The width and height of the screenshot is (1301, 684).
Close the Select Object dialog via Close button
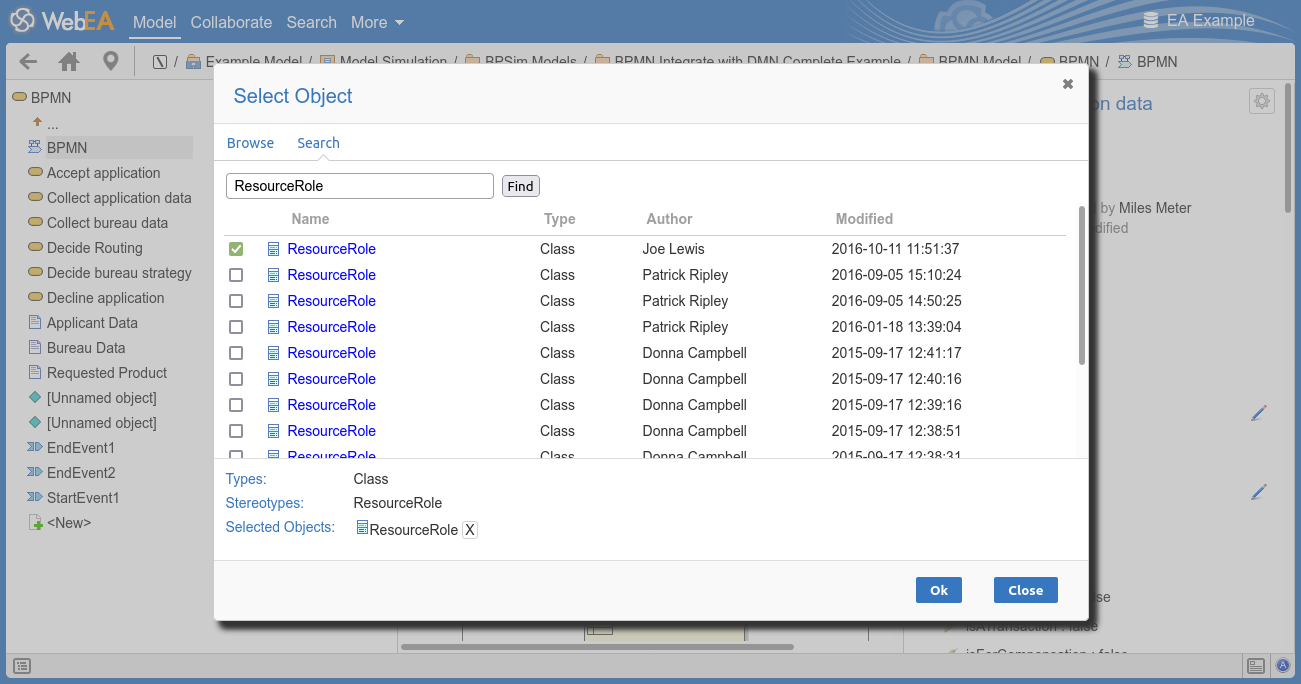[1025, 590]
